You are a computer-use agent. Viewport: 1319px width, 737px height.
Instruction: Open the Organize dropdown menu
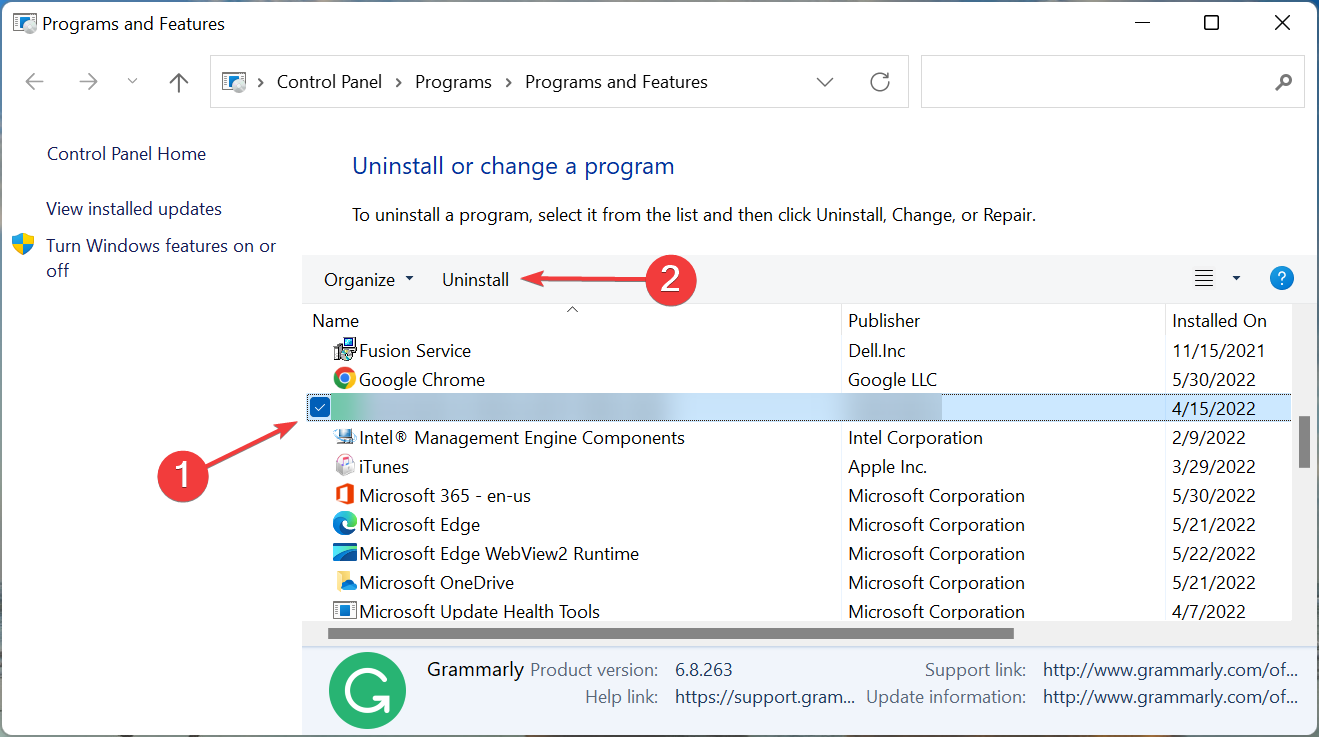[x=368, y=280]
